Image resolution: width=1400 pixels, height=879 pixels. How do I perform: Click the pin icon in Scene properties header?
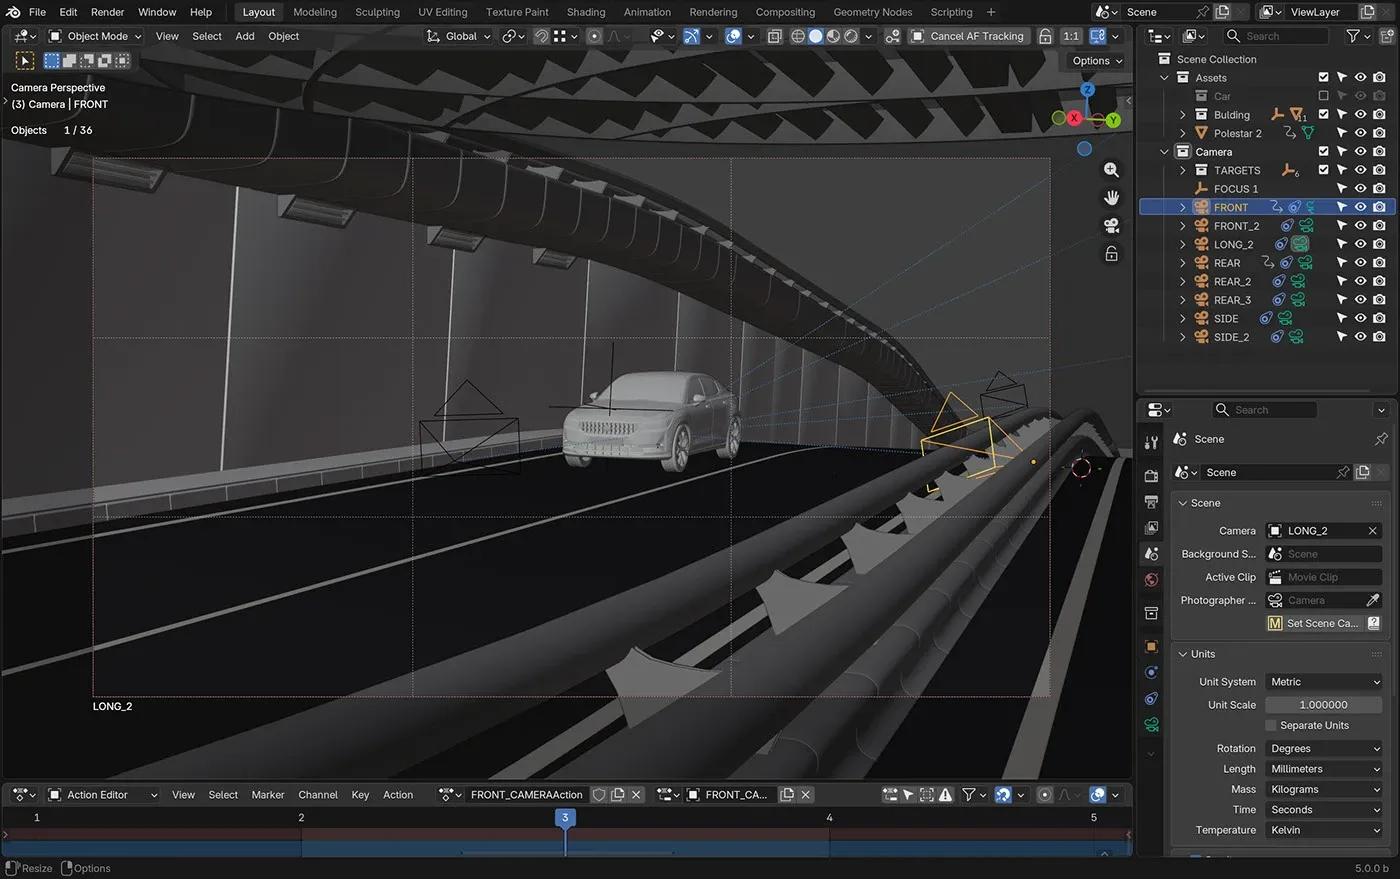click(x=1381, y=439)
